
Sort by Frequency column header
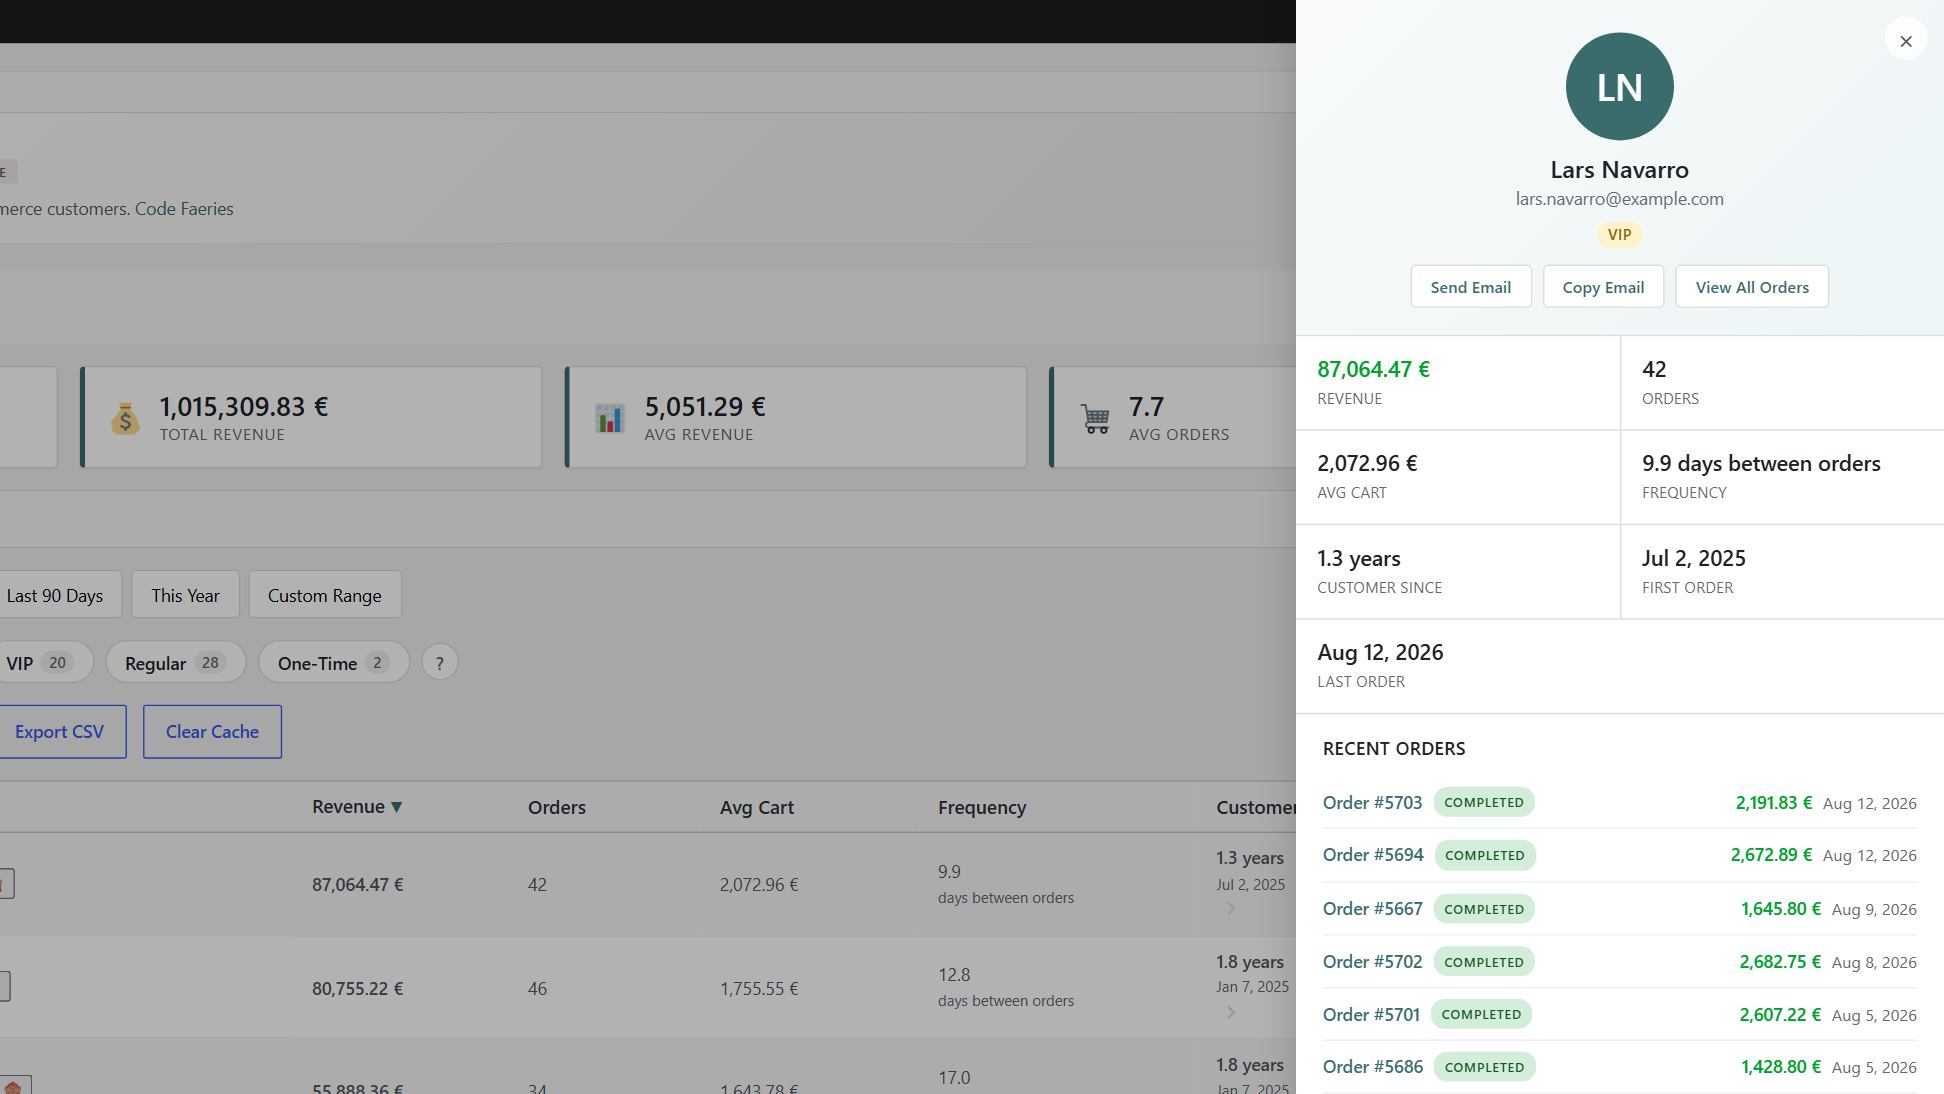click(982, 807)
